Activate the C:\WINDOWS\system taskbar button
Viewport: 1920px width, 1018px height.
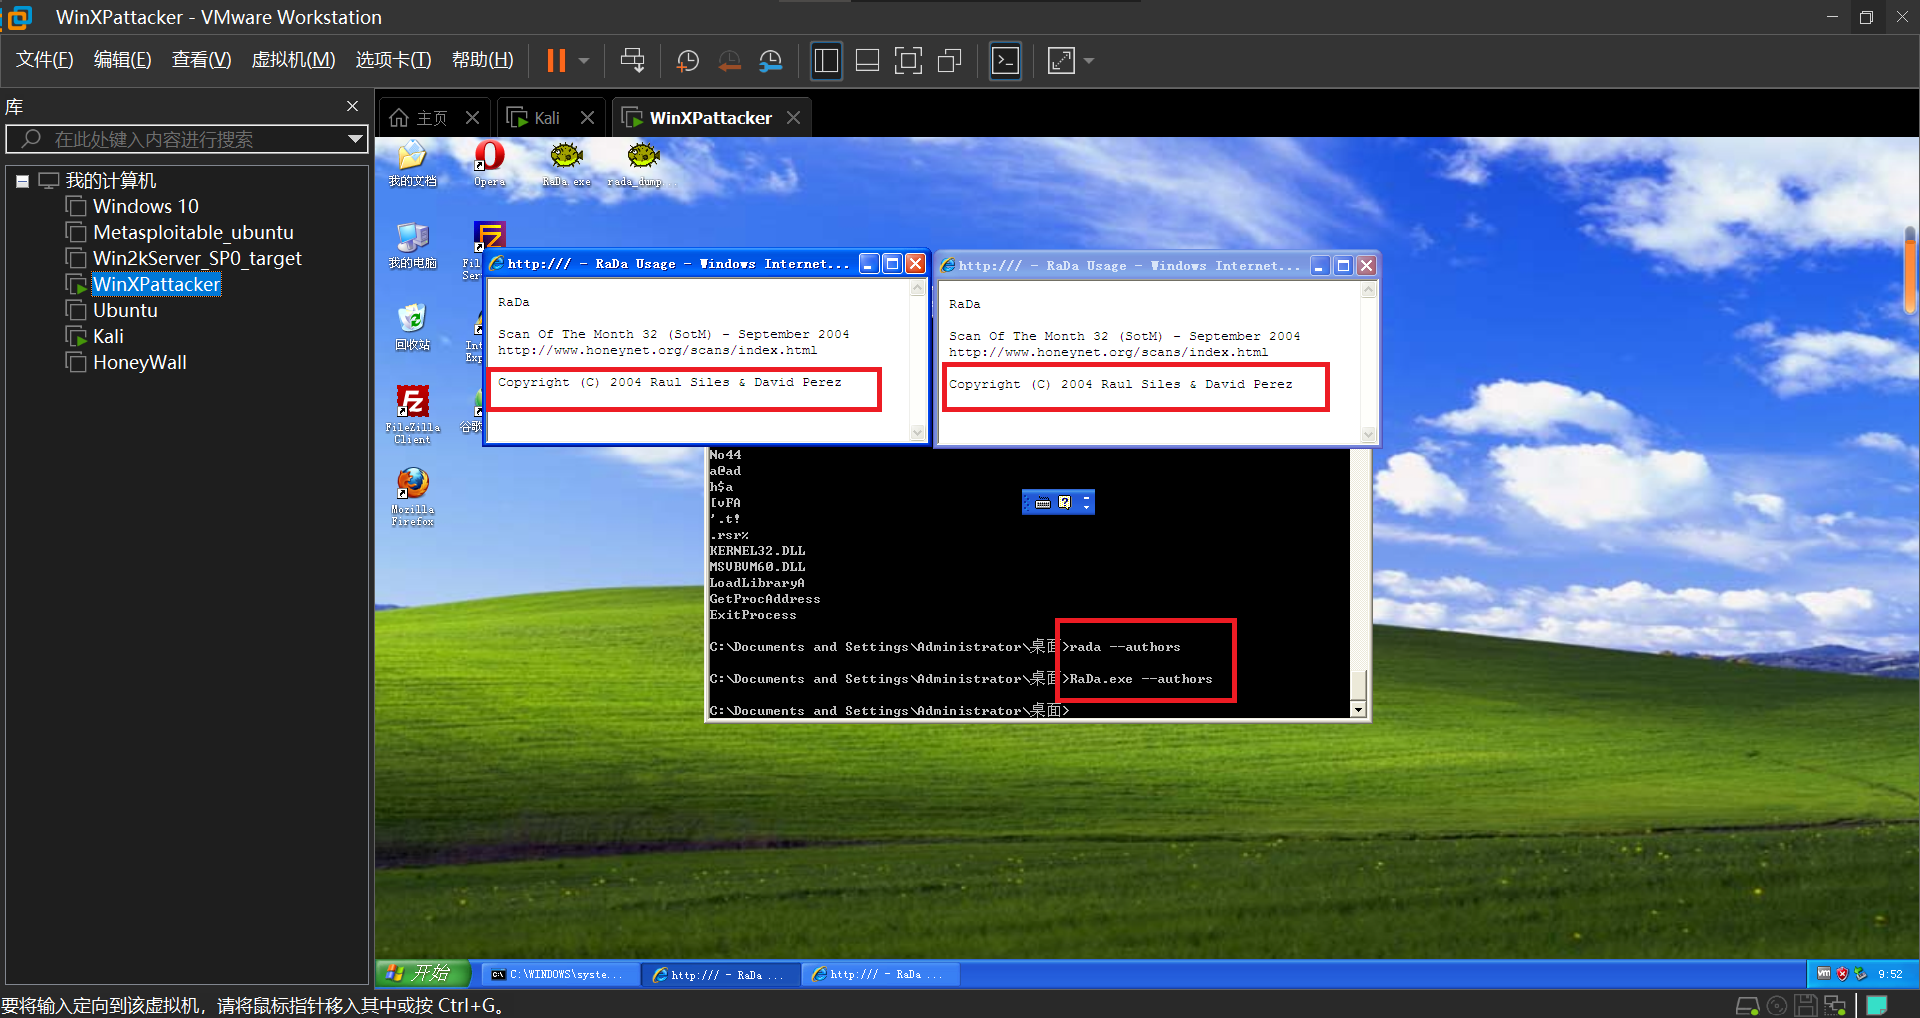(559, 974)
